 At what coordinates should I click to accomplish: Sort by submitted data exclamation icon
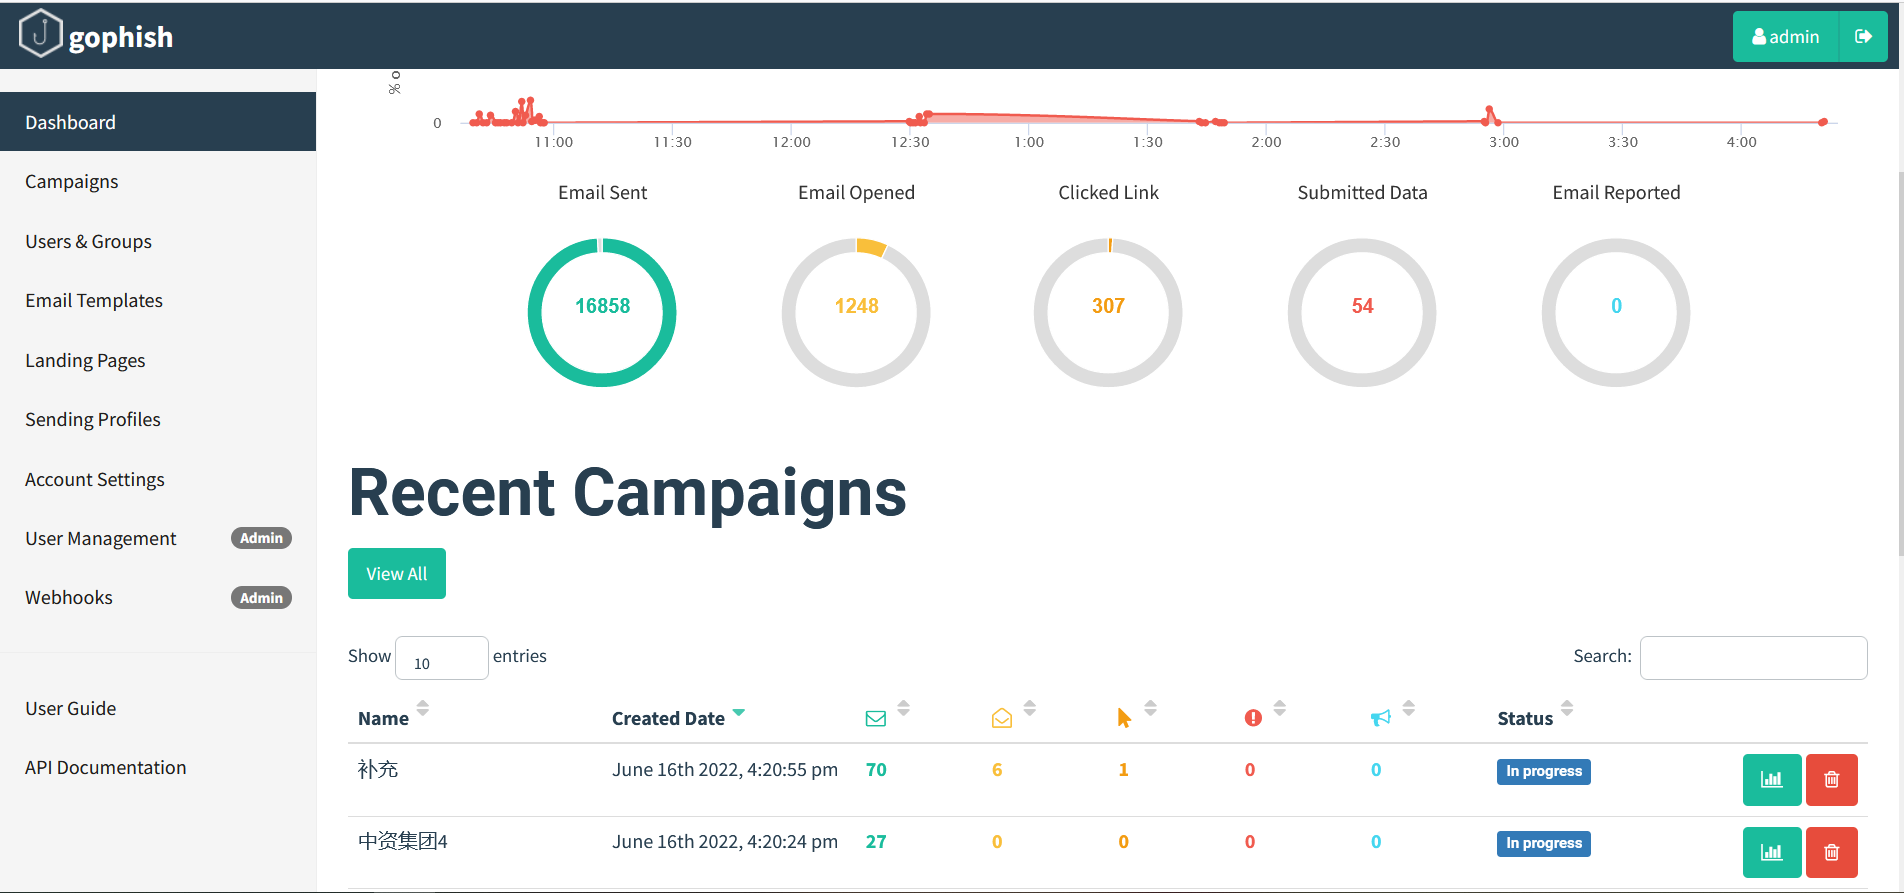pyautogui.click(x=1253, y=718)
